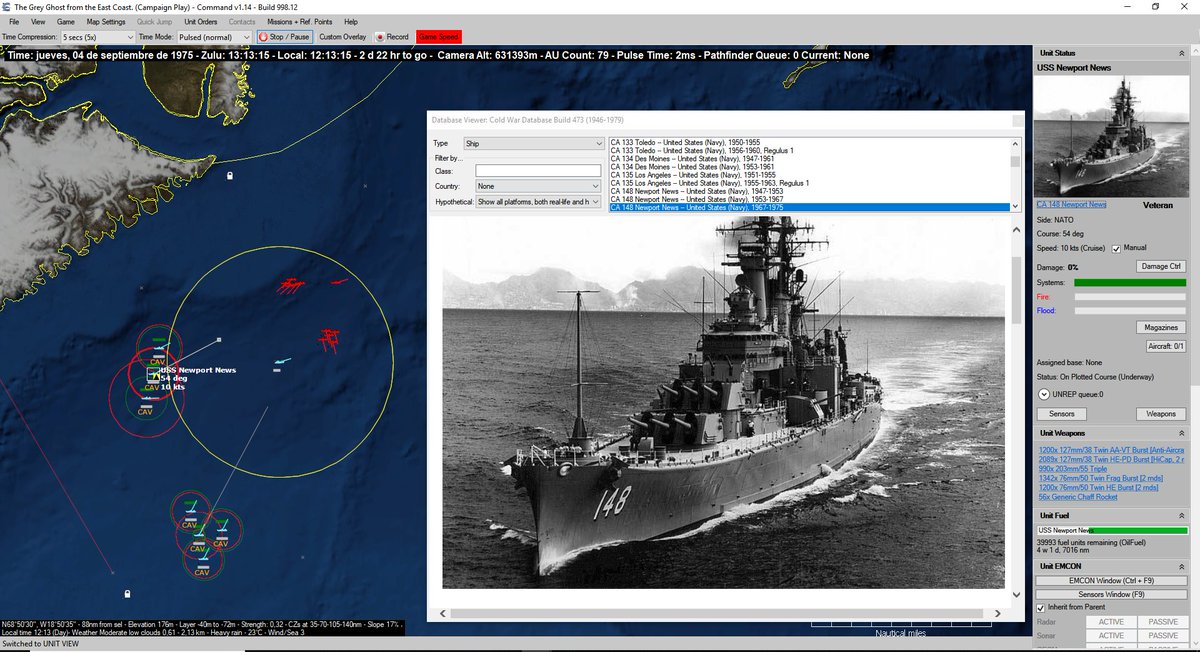Open the 127mm/38 Twin AA-VT Burst link
This screenshot has width=1200, height=652.
coord(1111,450)
